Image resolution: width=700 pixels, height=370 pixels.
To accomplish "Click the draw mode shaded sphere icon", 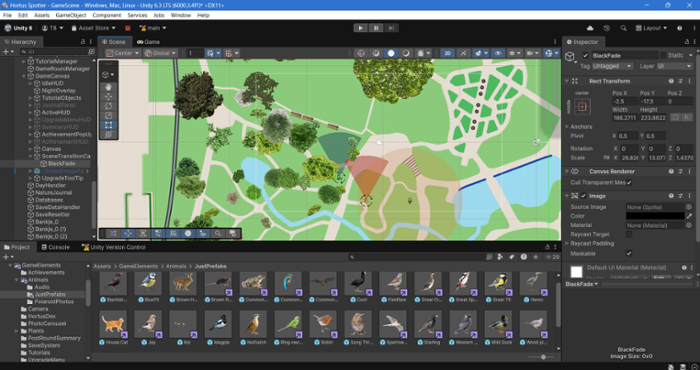I will pyautogui.click(x=391, y=53).
